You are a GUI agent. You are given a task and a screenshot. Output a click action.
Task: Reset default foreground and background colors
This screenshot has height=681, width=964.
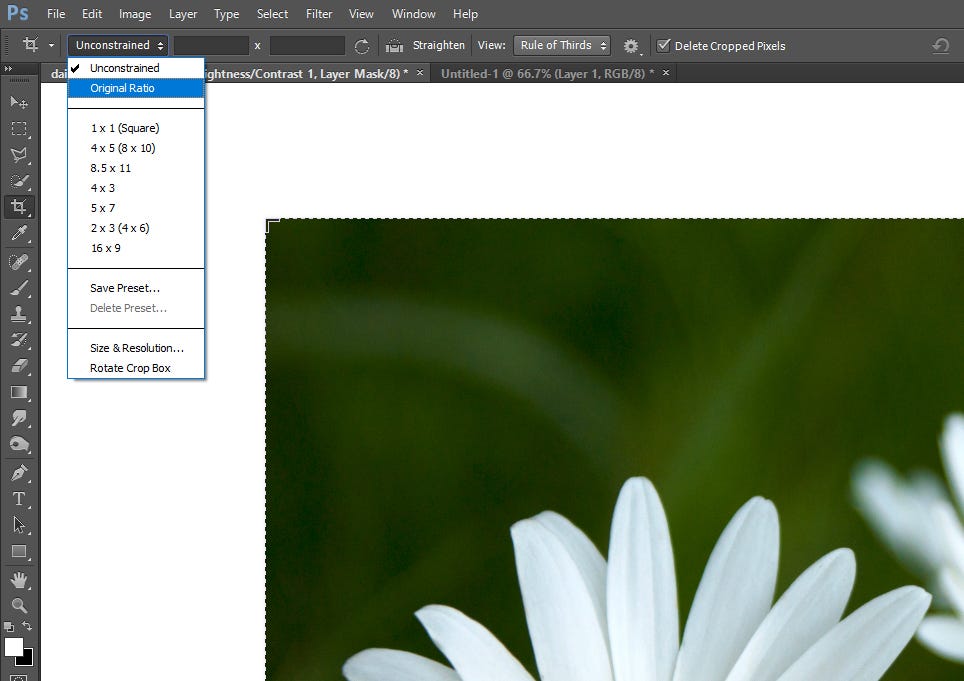click(x=9, y=627)
